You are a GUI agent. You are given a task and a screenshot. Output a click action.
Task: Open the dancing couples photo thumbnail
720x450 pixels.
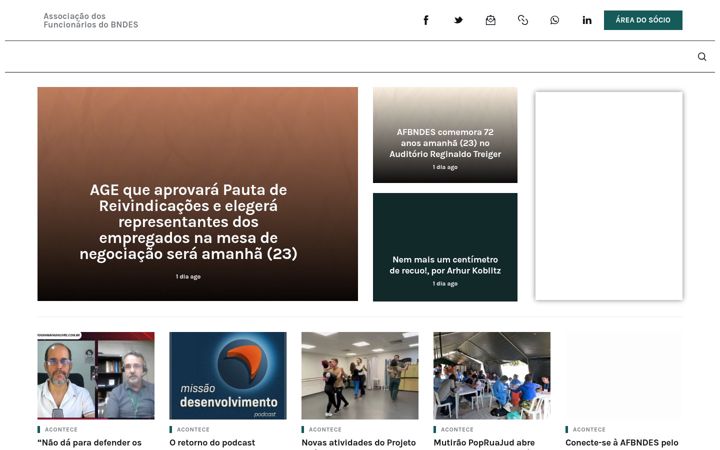click(360, 376)
